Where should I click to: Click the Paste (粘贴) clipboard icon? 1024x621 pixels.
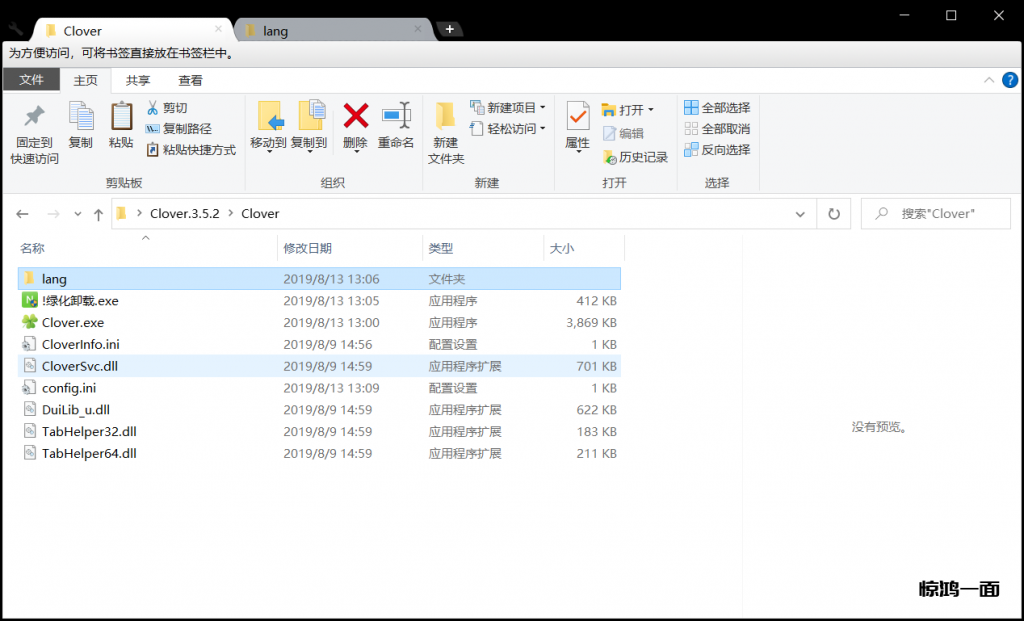tap(121, 117)
